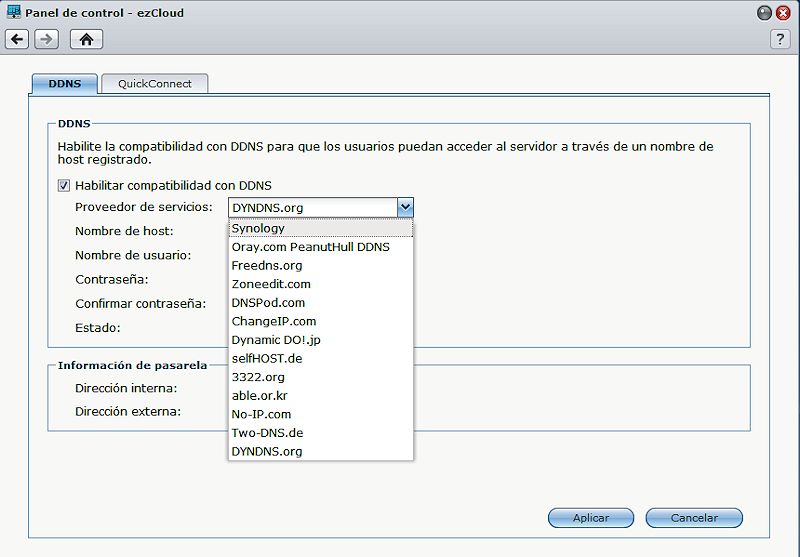Pick ChangeIP.com as service provider
Viewport: 800px width, 557px height.
(x=321, y=321)
